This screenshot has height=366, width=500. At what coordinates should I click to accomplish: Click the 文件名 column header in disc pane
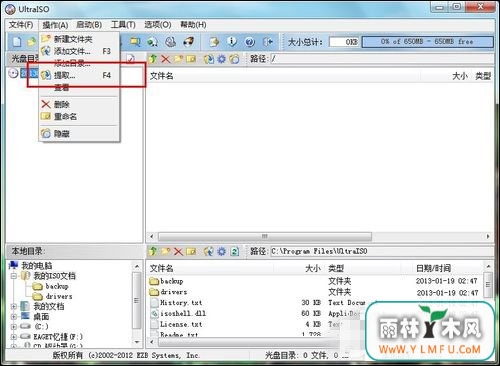click(x=161, y=76)
